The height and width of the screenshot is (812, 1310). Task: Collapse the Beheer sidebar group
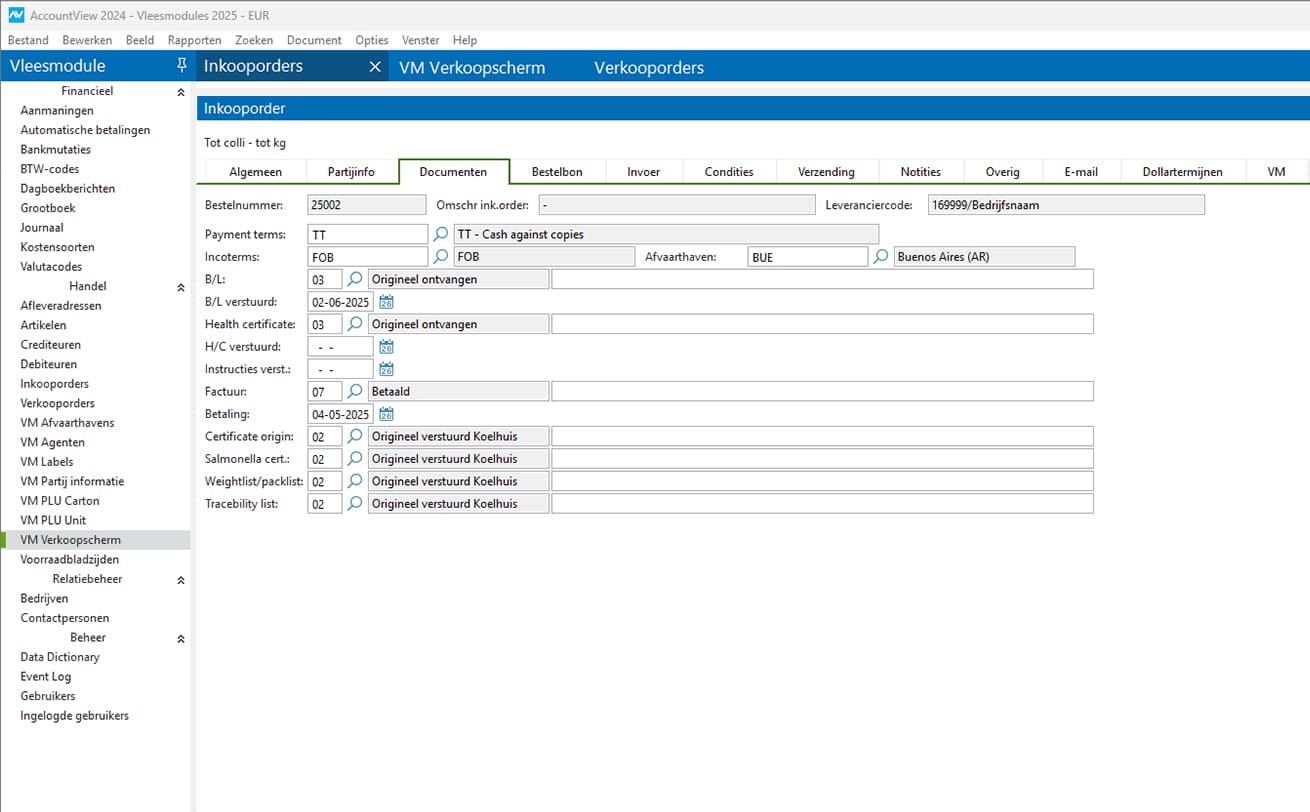[181, 638]
